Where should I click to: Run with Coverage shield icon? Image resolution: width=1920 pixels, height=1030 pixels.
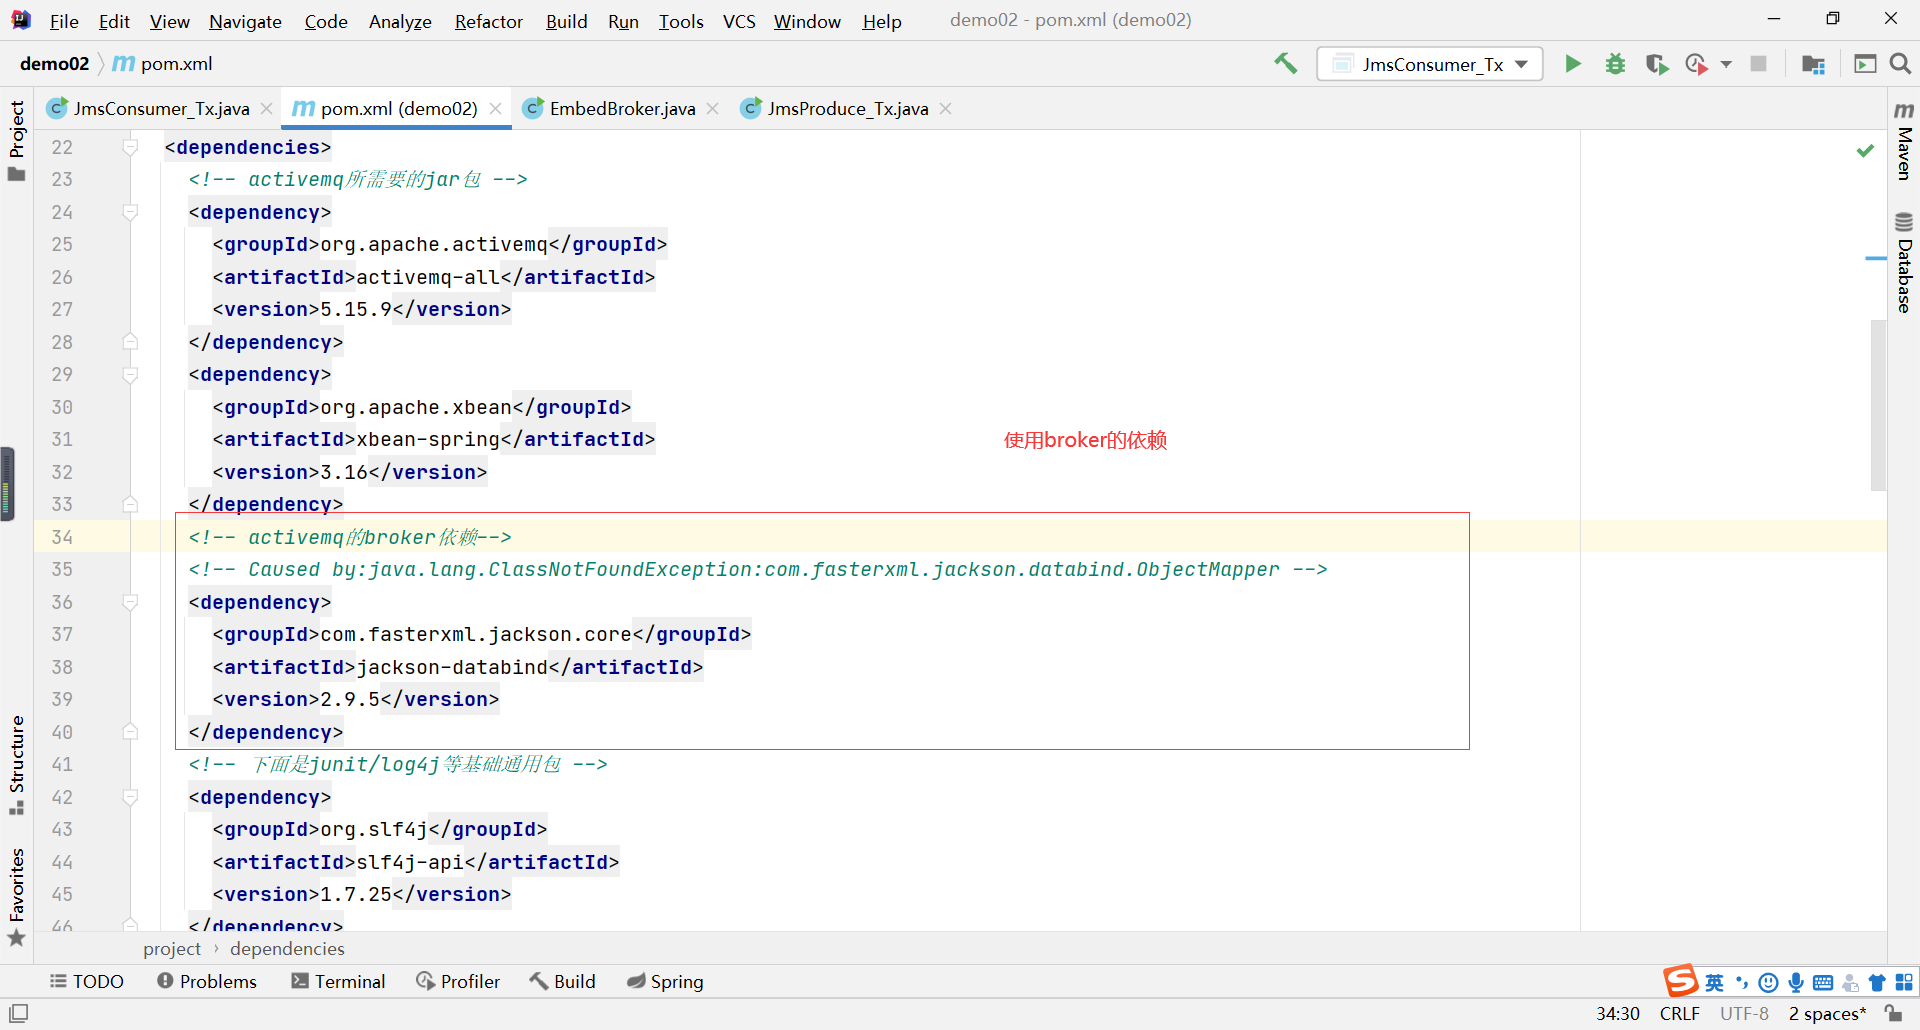pyautogui.click(x=1657, y=64)
